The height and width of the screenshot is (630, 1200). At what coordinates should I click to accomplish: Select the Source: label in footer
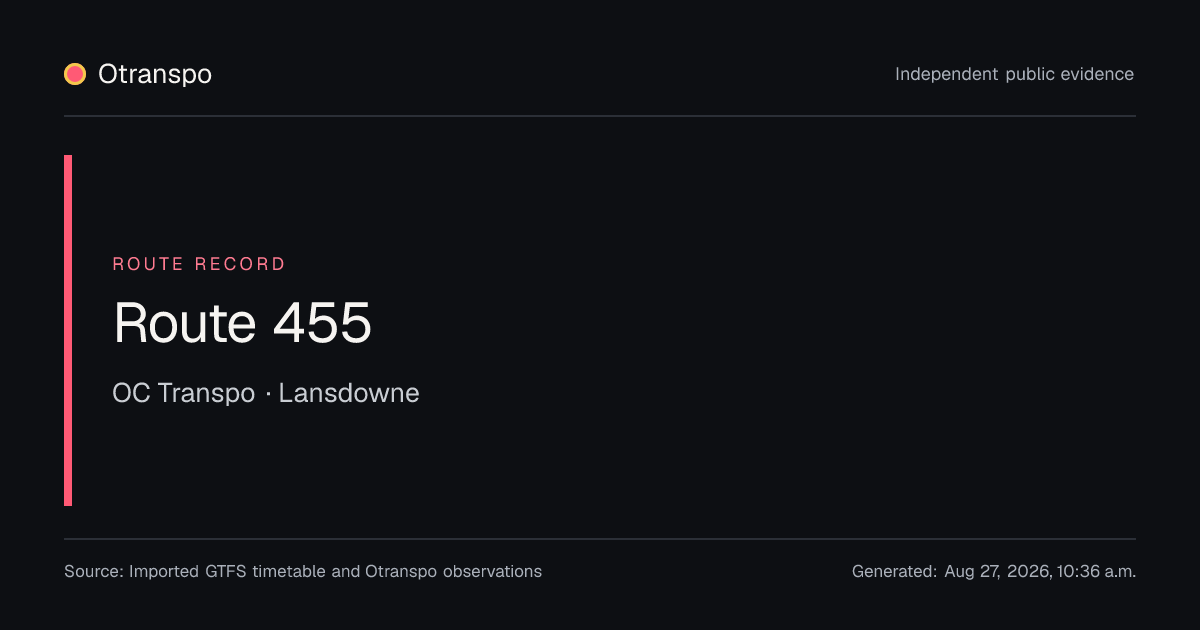(x=94, y=572)
